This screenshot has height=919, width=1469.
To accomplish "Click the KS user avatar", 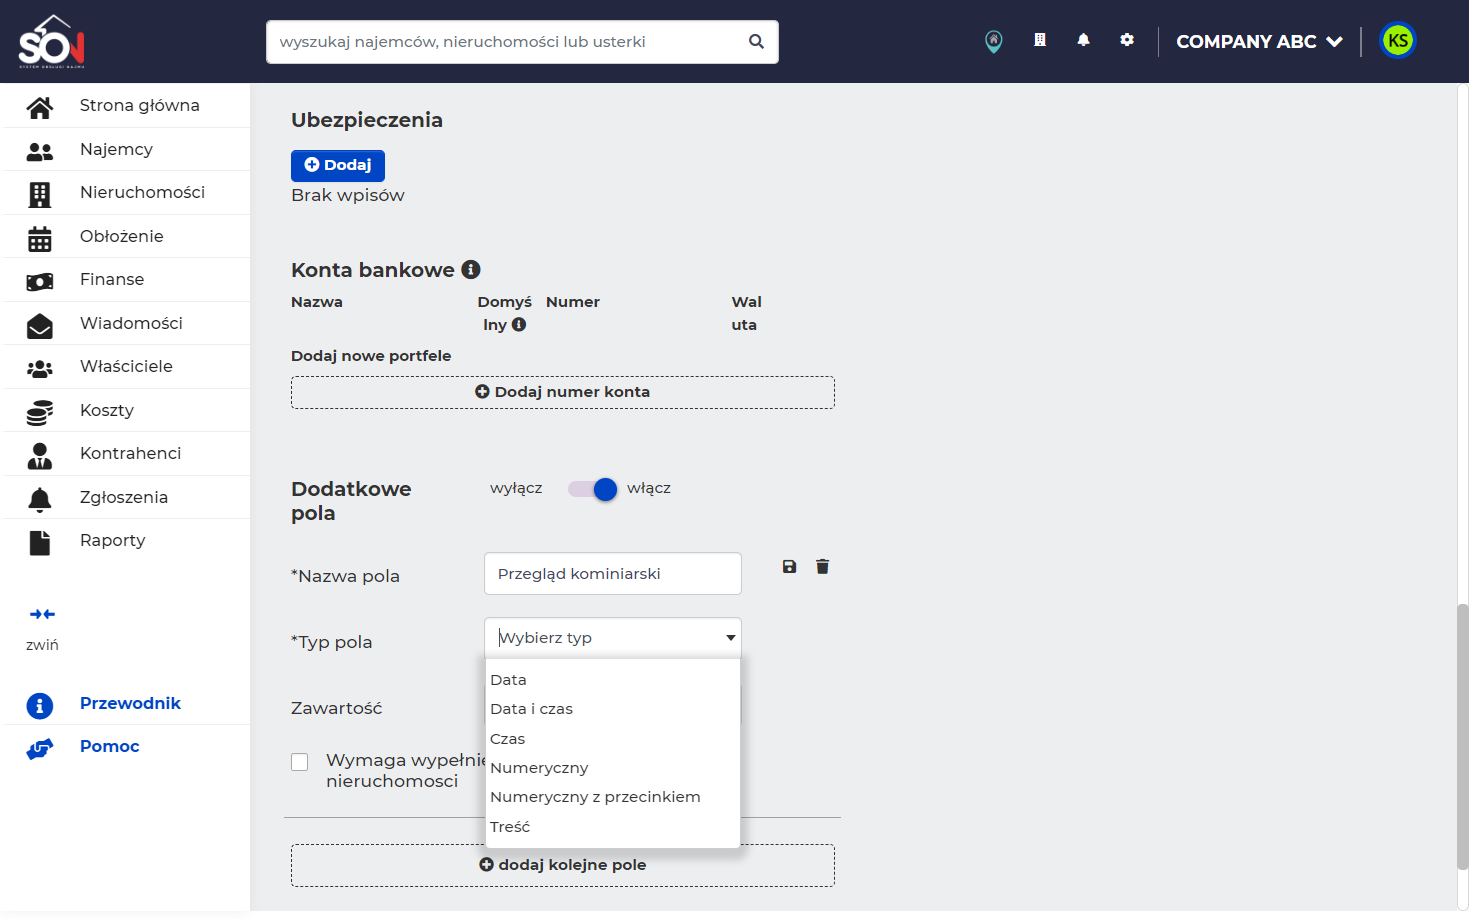I will click(1398, 41).
